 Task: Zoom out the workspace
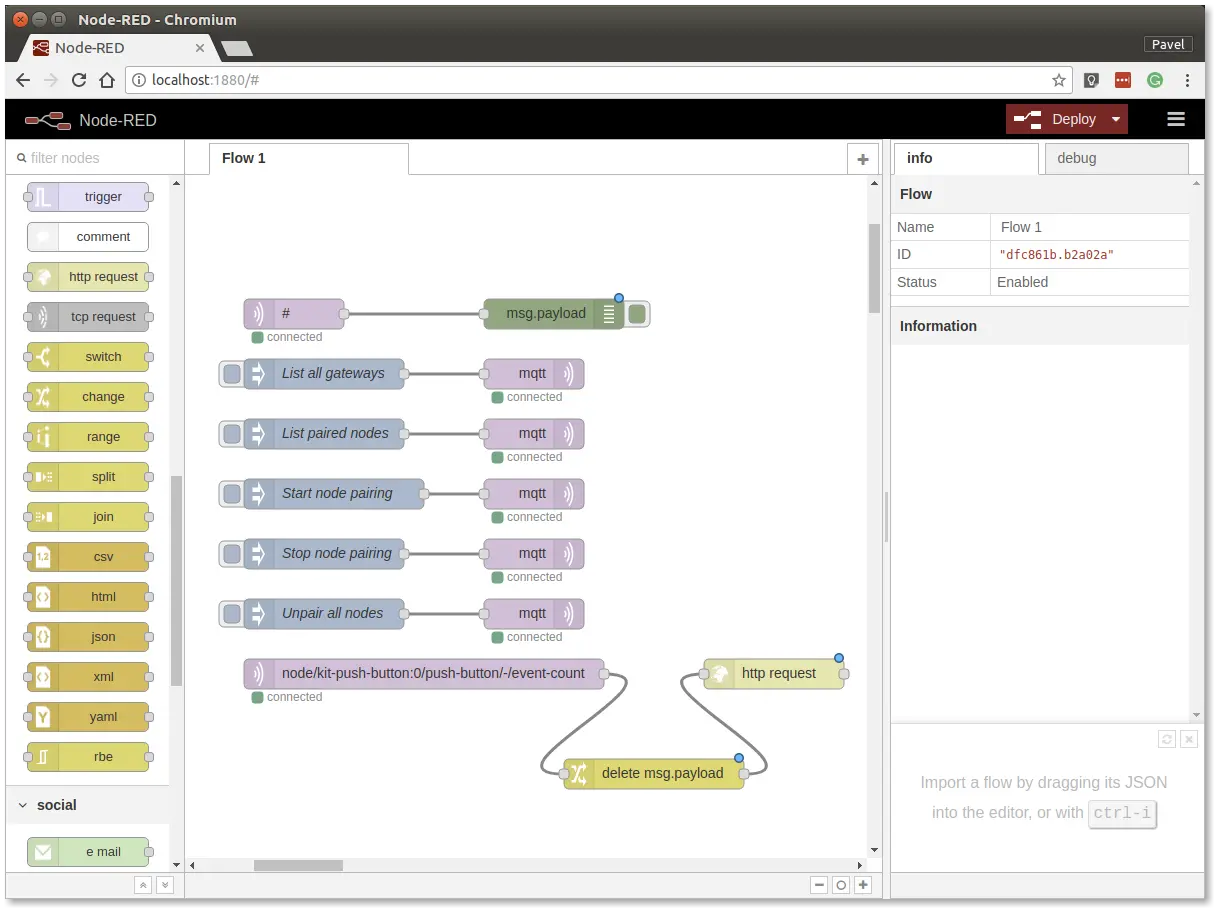[819, 885]
